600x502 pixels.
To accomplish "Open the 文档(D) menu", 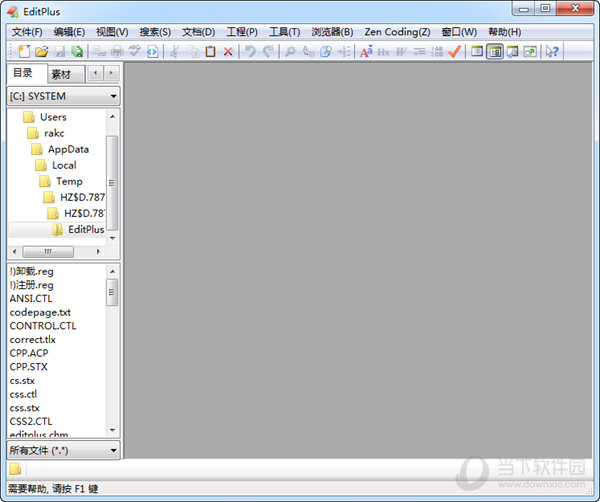I will coord(199,32).
